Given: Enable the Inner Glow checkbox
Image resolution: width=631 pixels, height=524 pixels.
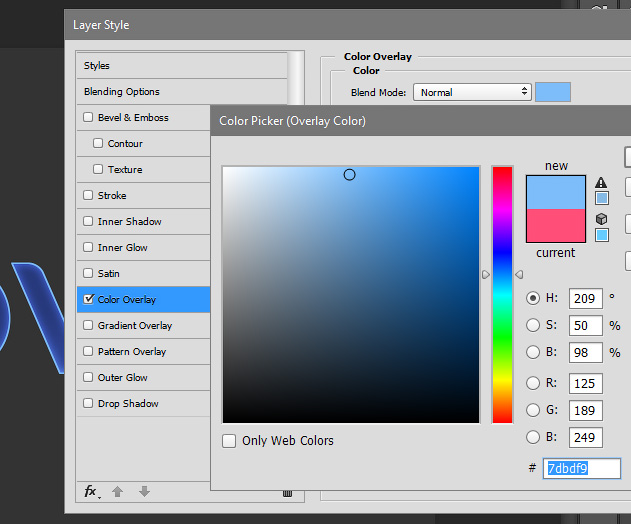Looking at the screenshot, I should tap(88, 247).
